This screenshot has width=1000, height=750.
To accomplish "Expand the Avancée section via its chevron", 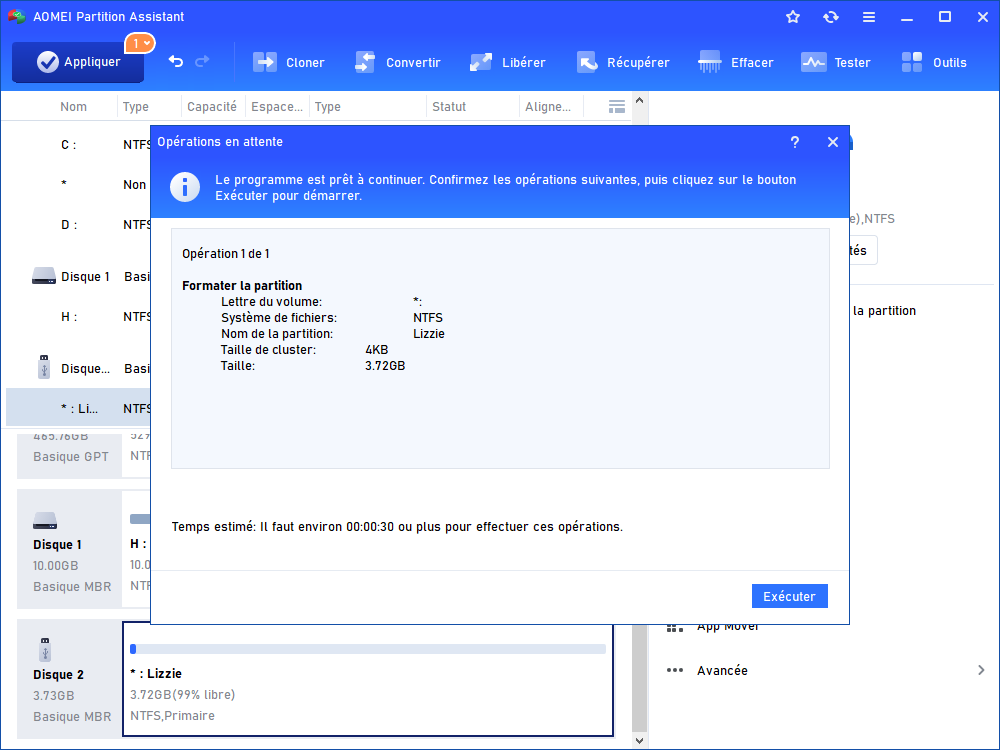I will (979, 670).
